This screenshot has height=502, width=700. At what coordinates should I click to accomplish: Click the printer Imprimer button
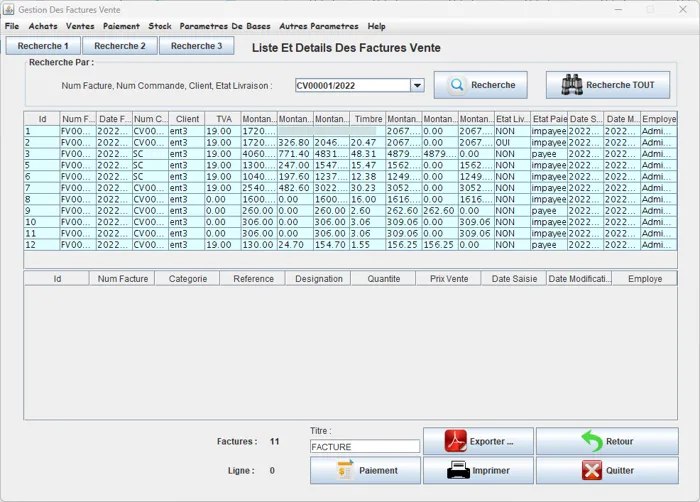coord(477,470)
